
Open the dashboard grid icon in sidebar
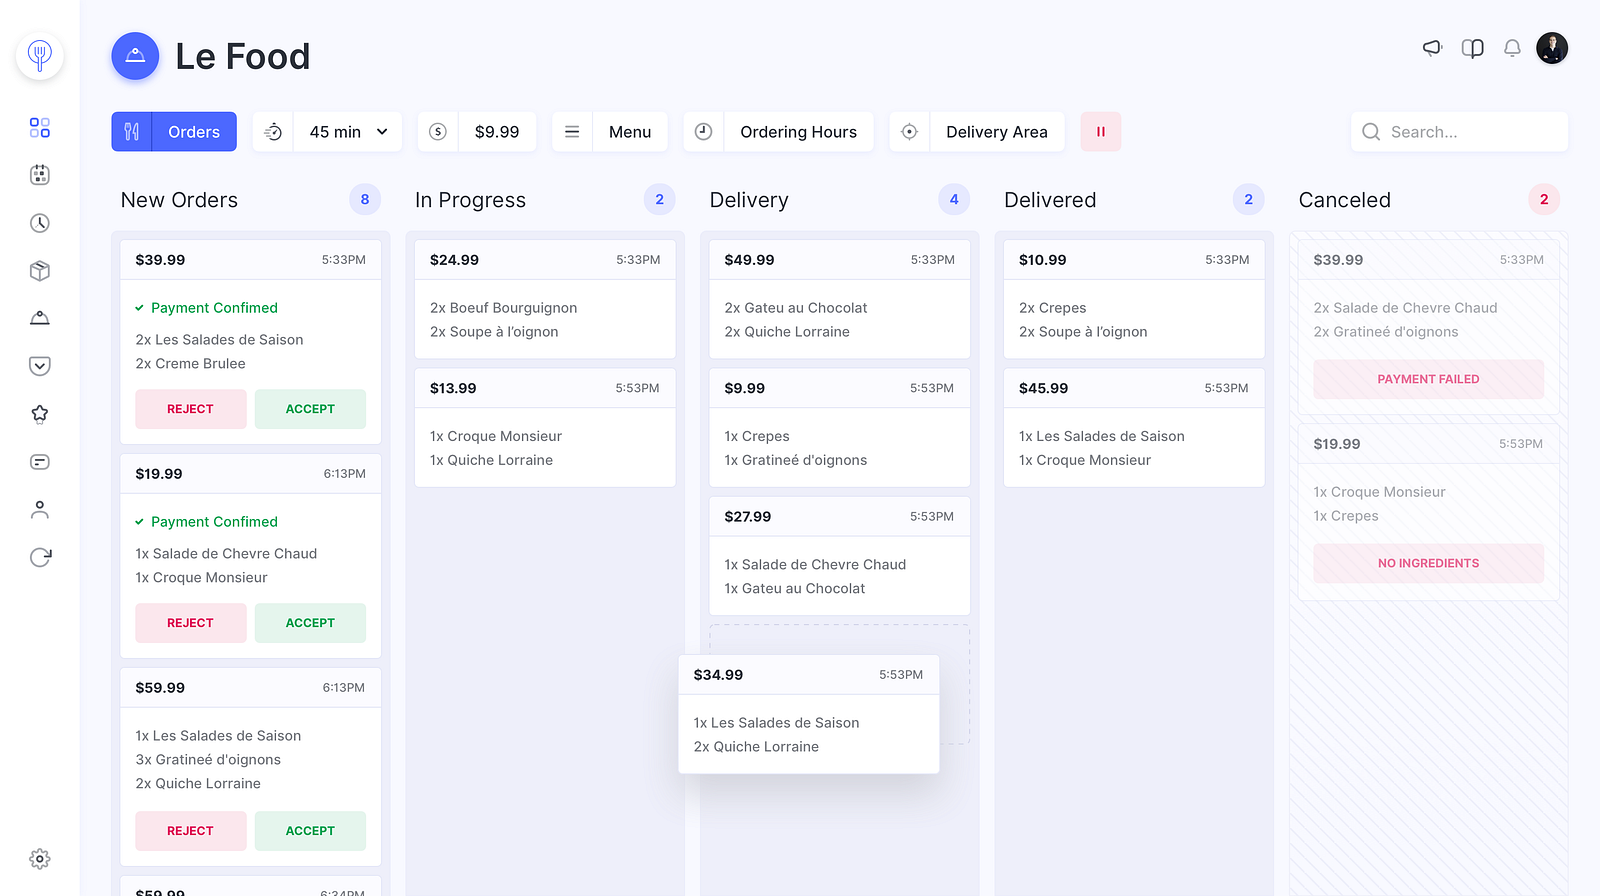click(40, 127)
